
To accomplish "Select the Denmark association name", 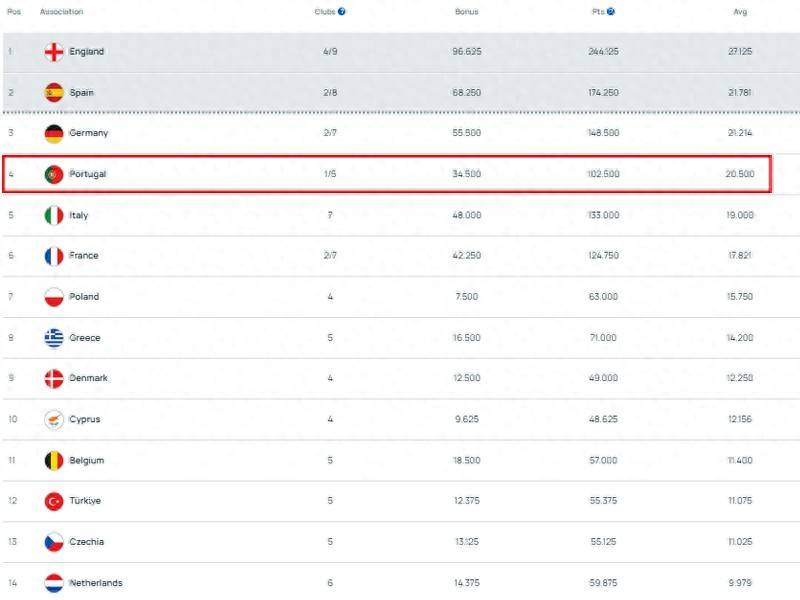I will click(88, 378).
